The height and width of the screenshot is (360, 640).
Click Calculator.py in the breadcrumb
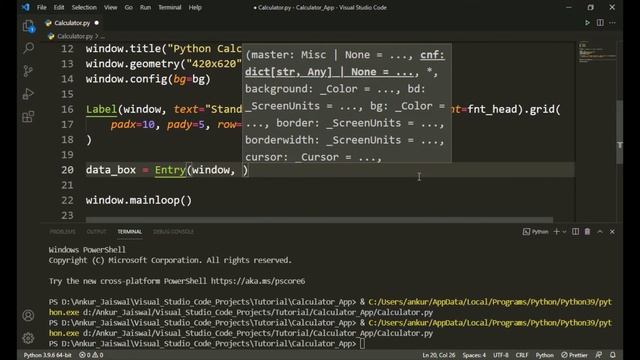tap(75, 36)
